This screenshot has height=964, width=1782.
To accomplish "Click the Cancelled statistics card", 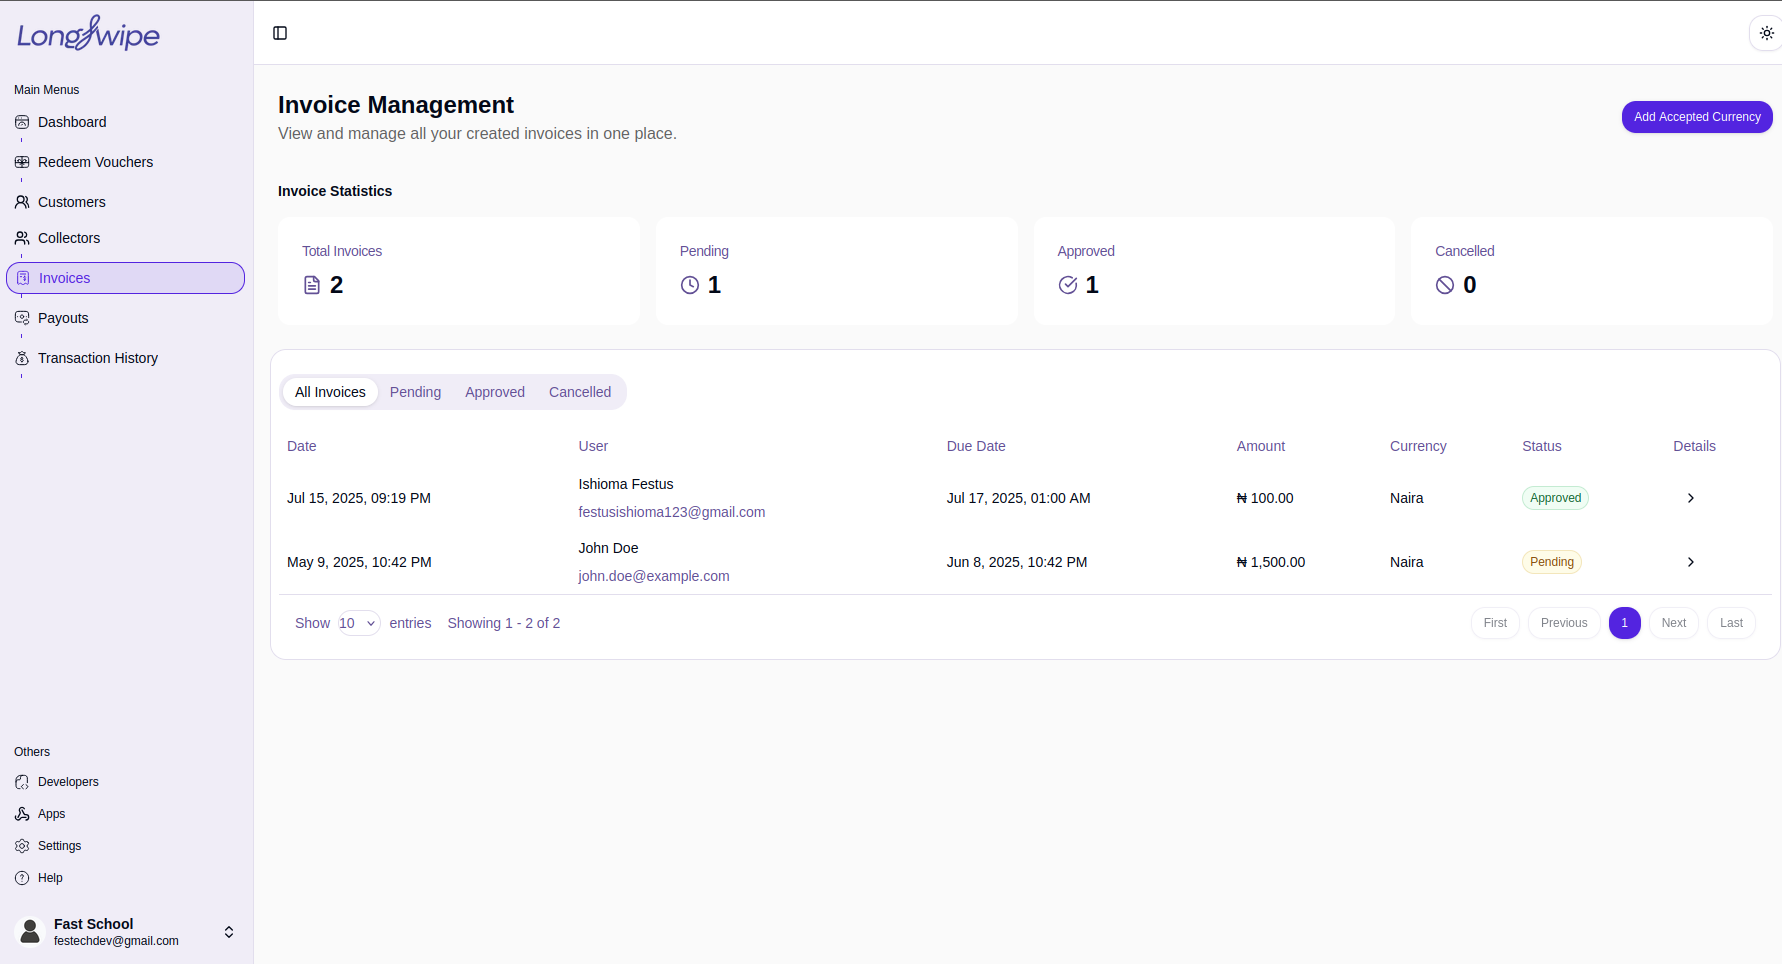I will pyautogui.click(x=1592, y=271).
